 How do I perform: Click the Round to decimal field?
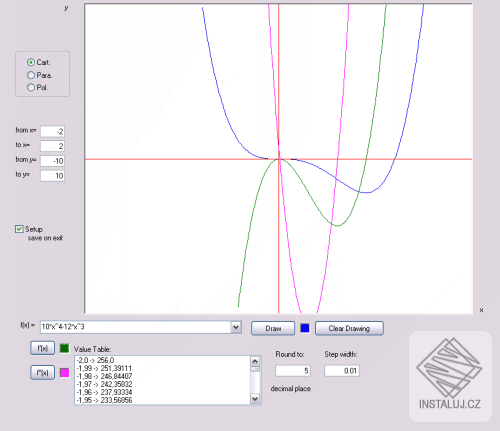pyautogui.click(x=293, y=371)
